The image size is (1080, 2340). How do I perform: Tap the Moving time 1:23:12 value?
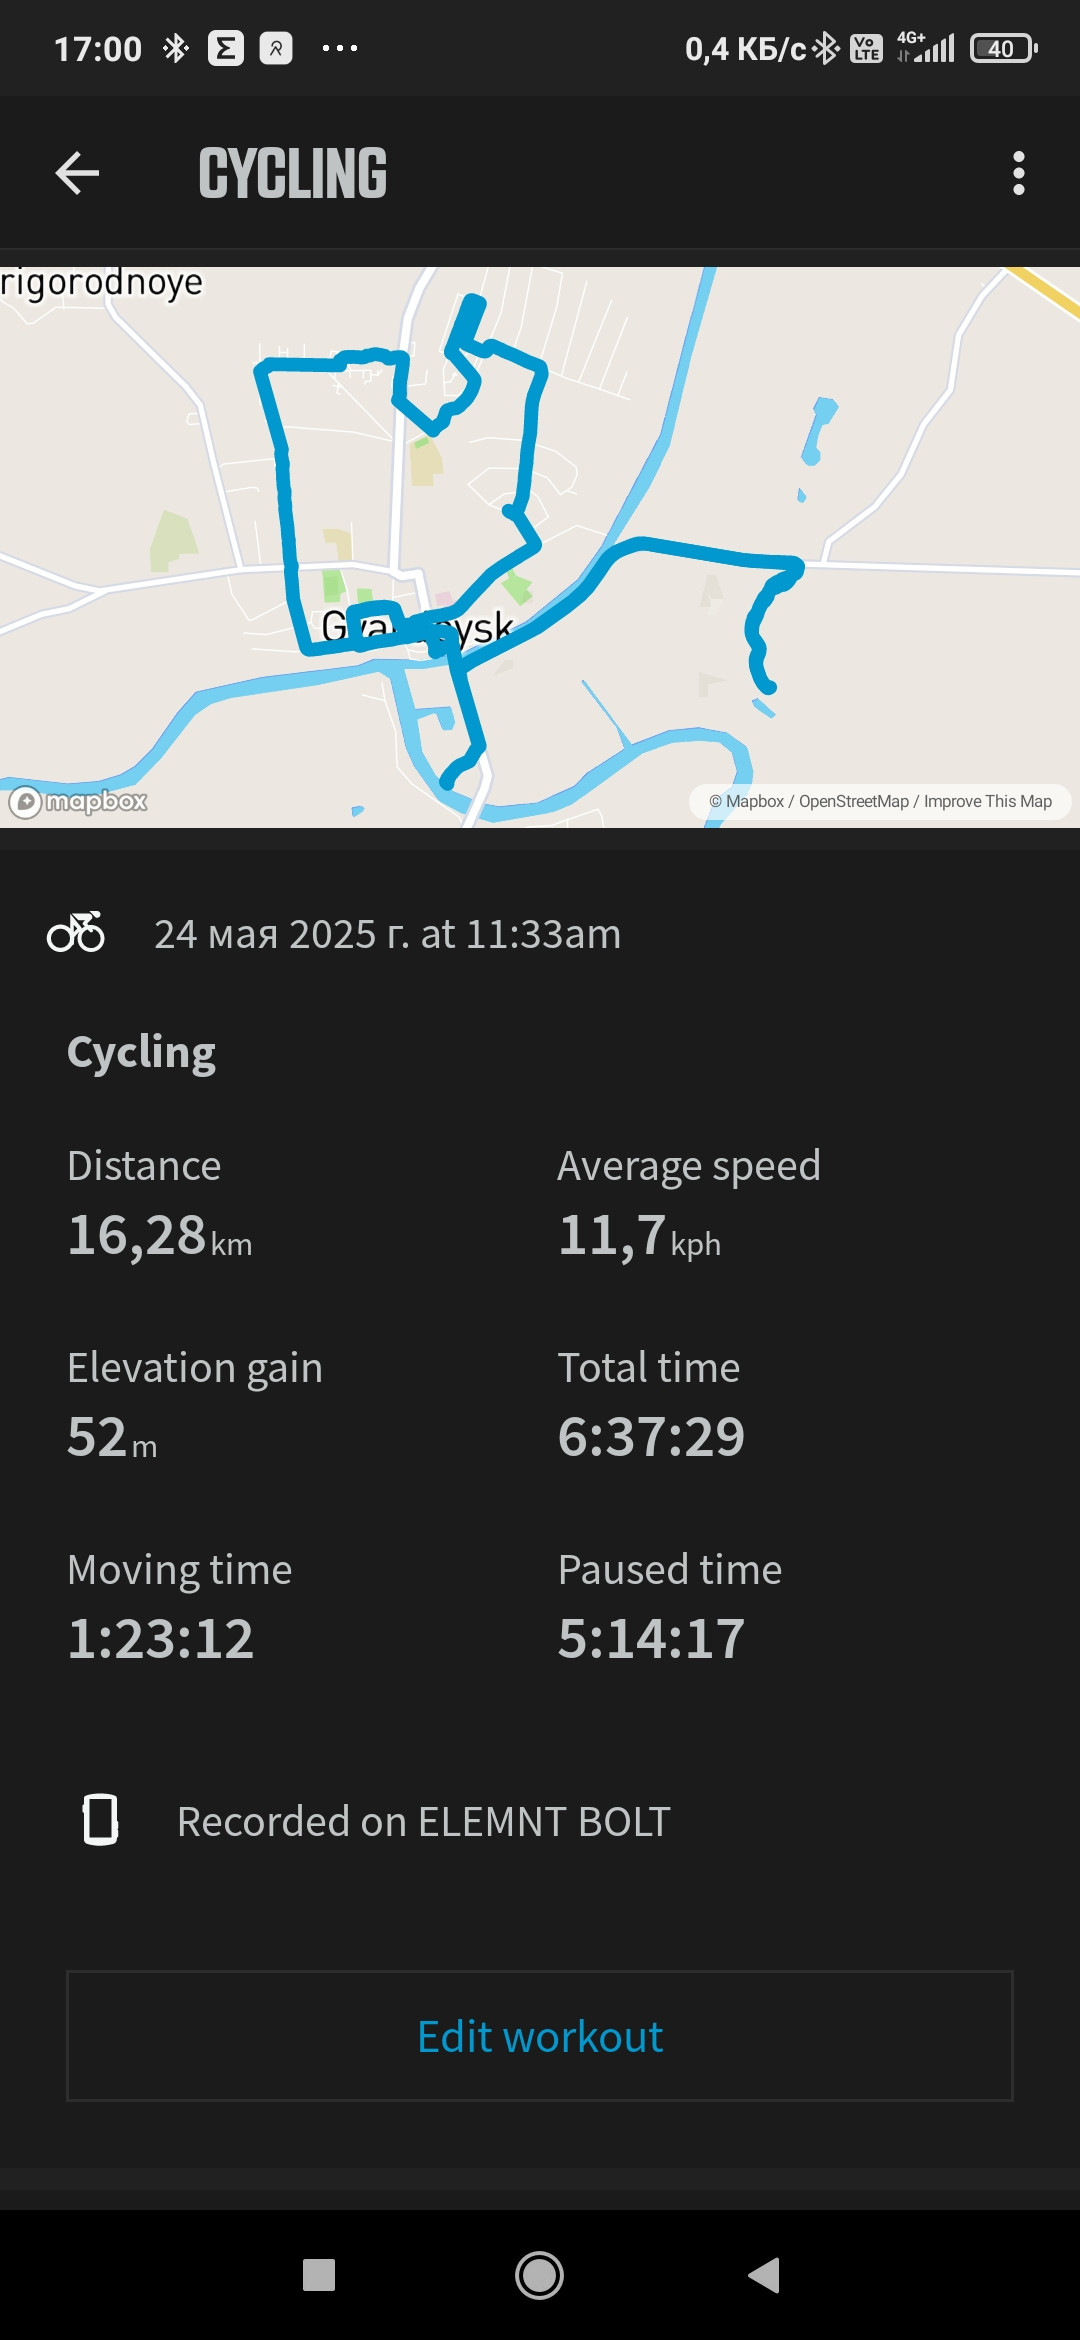pos(161,1639)
